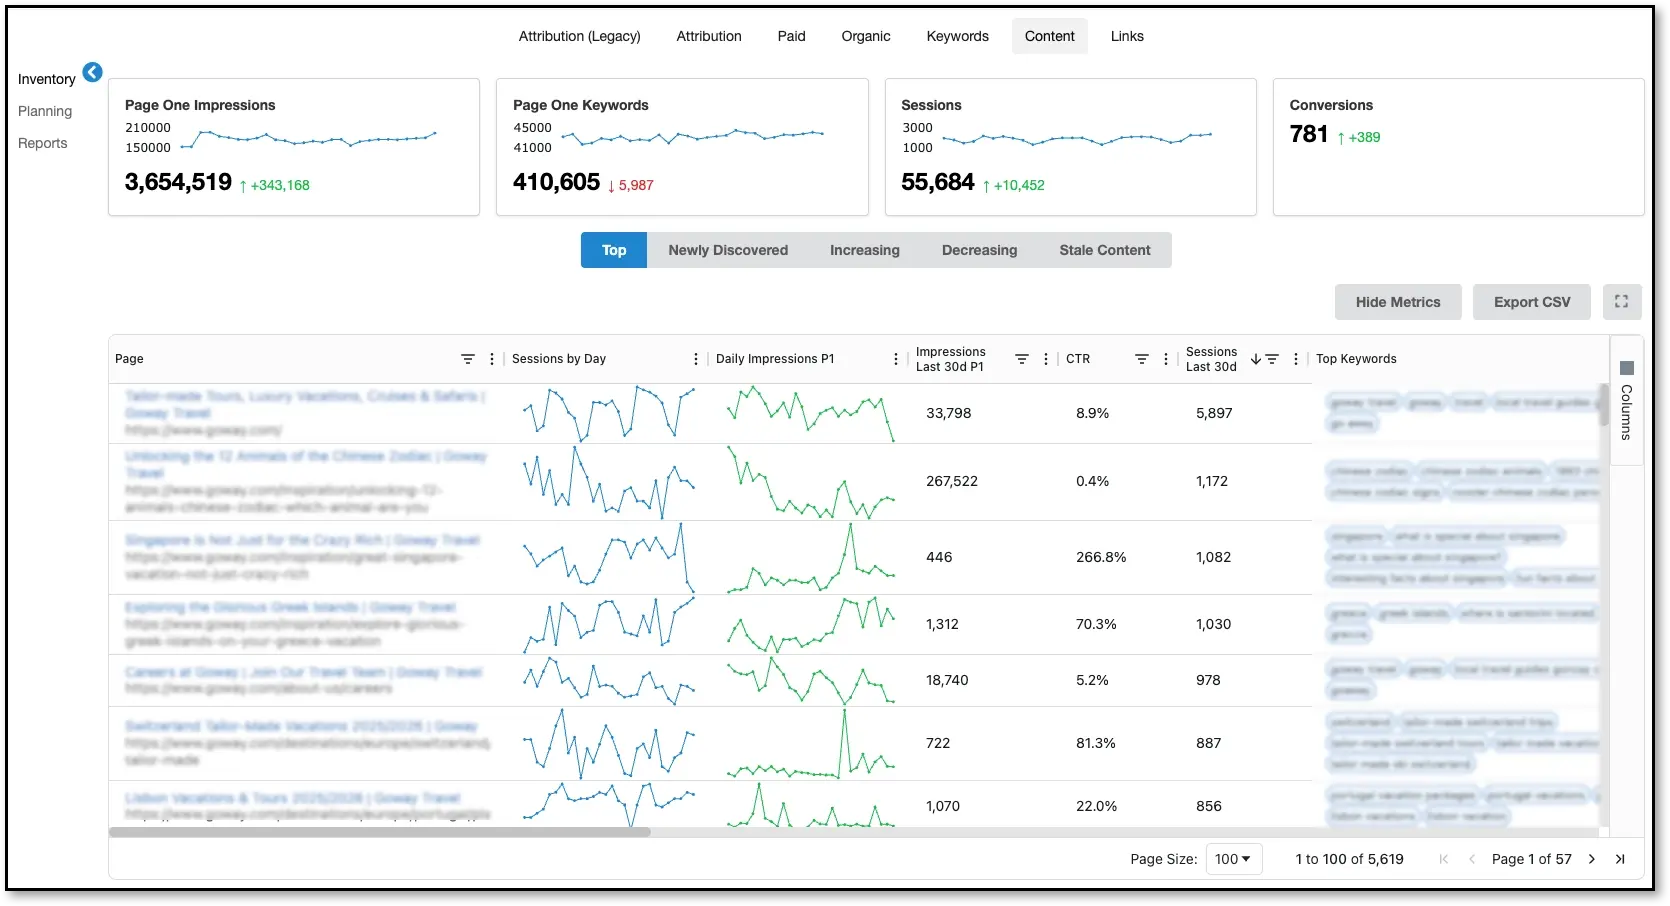The height and width of the screenshot is (906, 1670).
Task: Switch to the Stale Content tab
Action: [1105, 250]
